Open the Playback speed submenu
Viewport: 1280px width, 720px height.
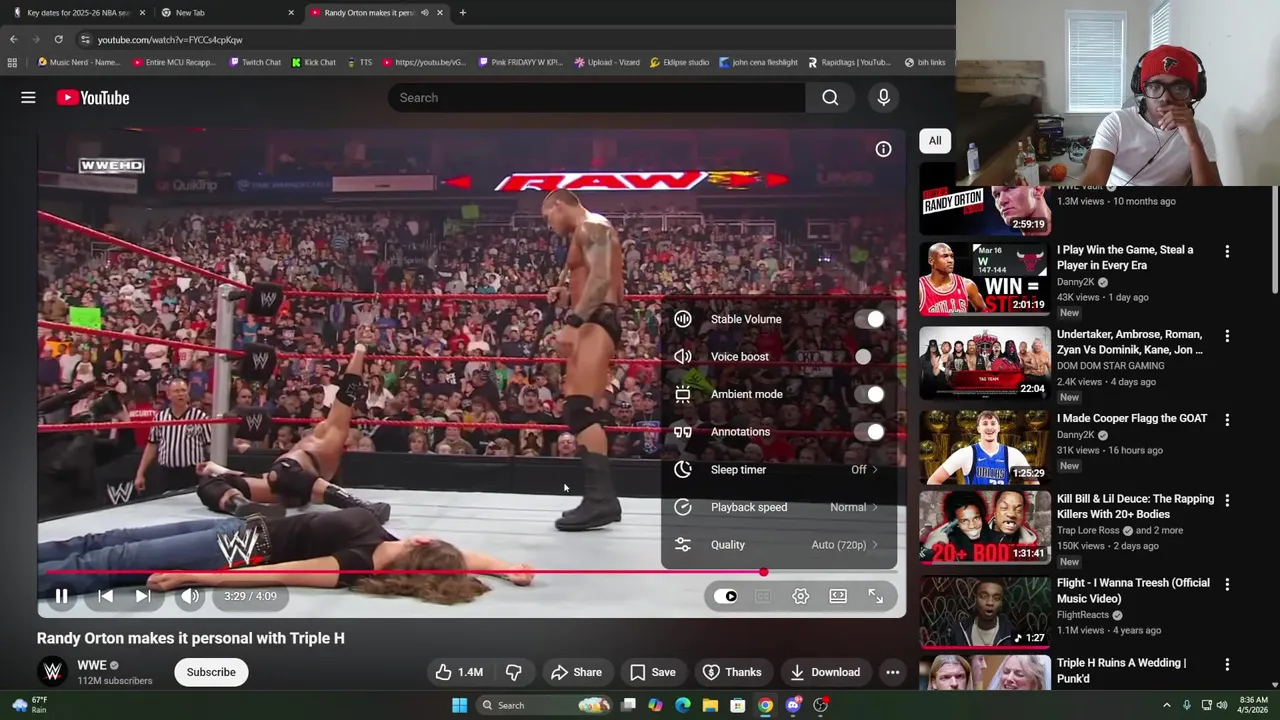(779, 507)
